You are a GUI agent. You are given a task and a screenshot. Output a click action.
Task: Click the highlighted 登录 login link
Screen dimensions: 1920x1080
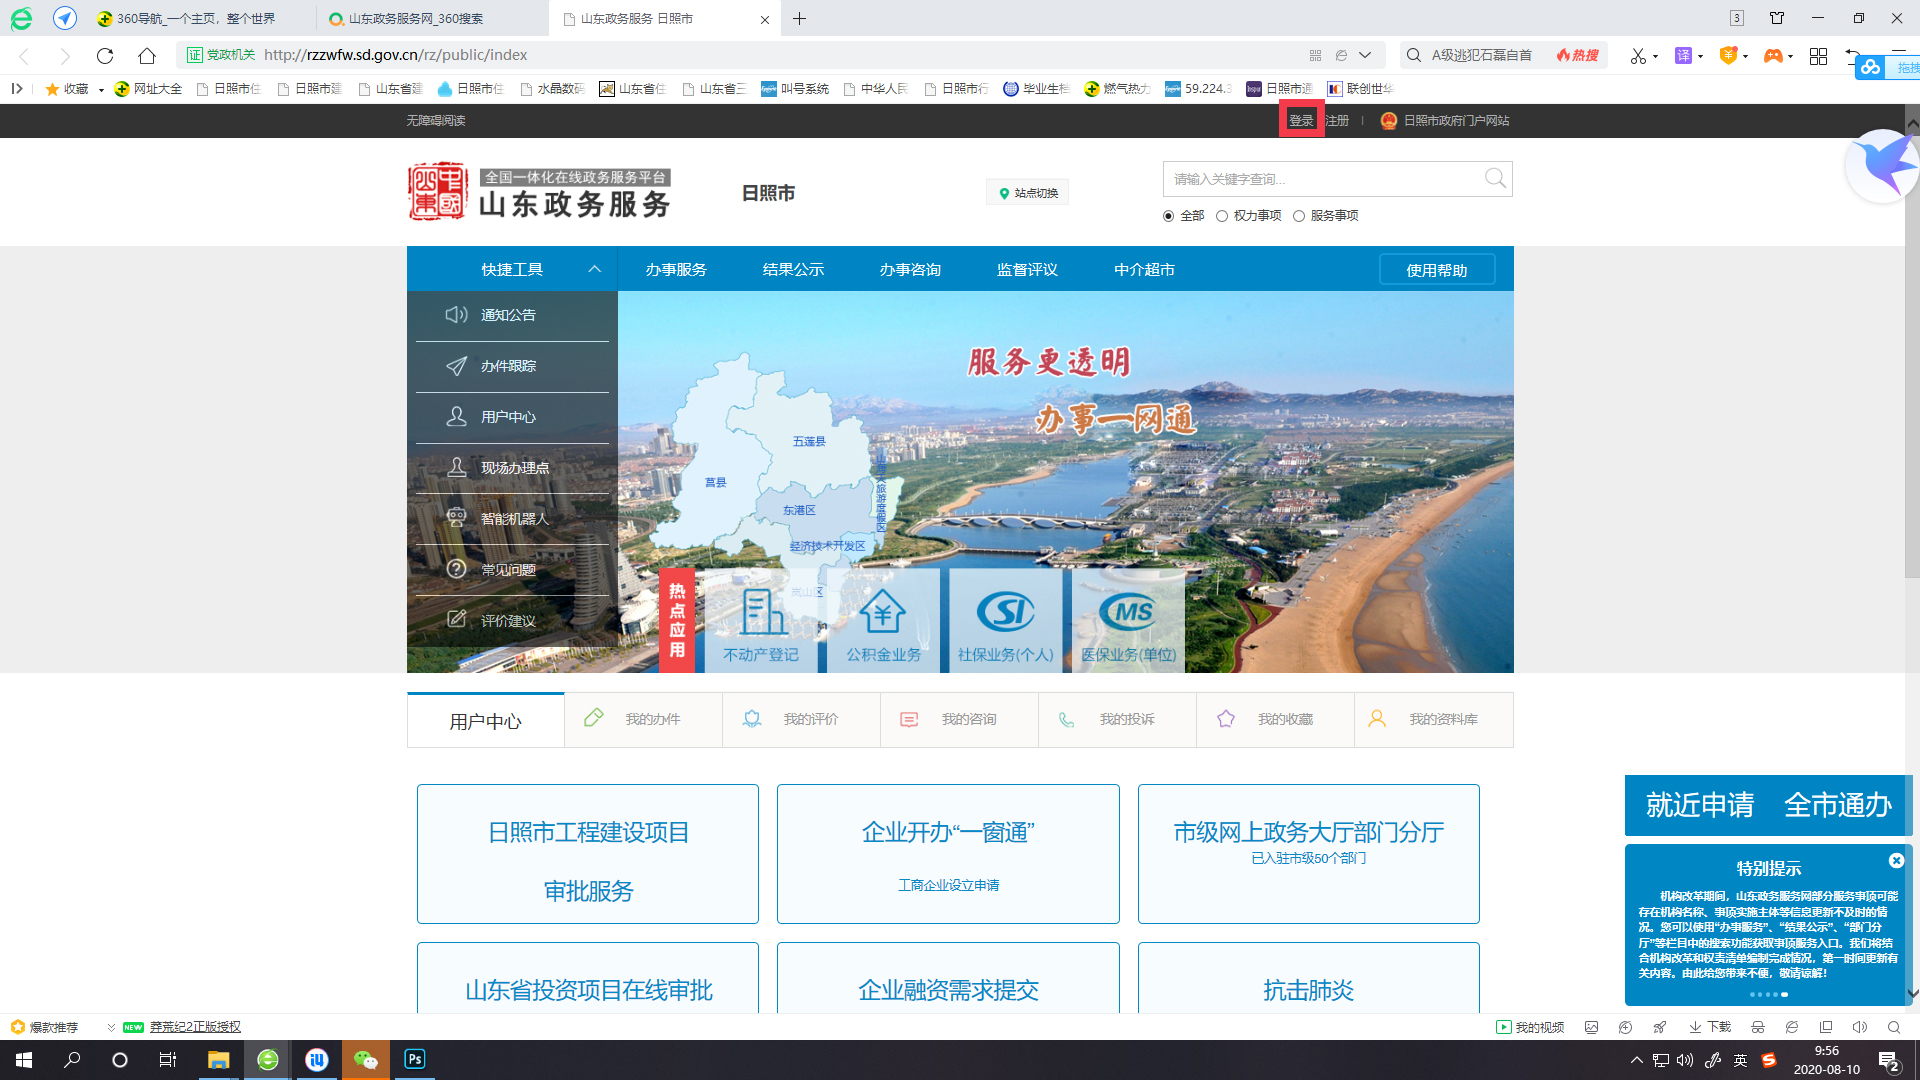click(x=1300, y=120)
